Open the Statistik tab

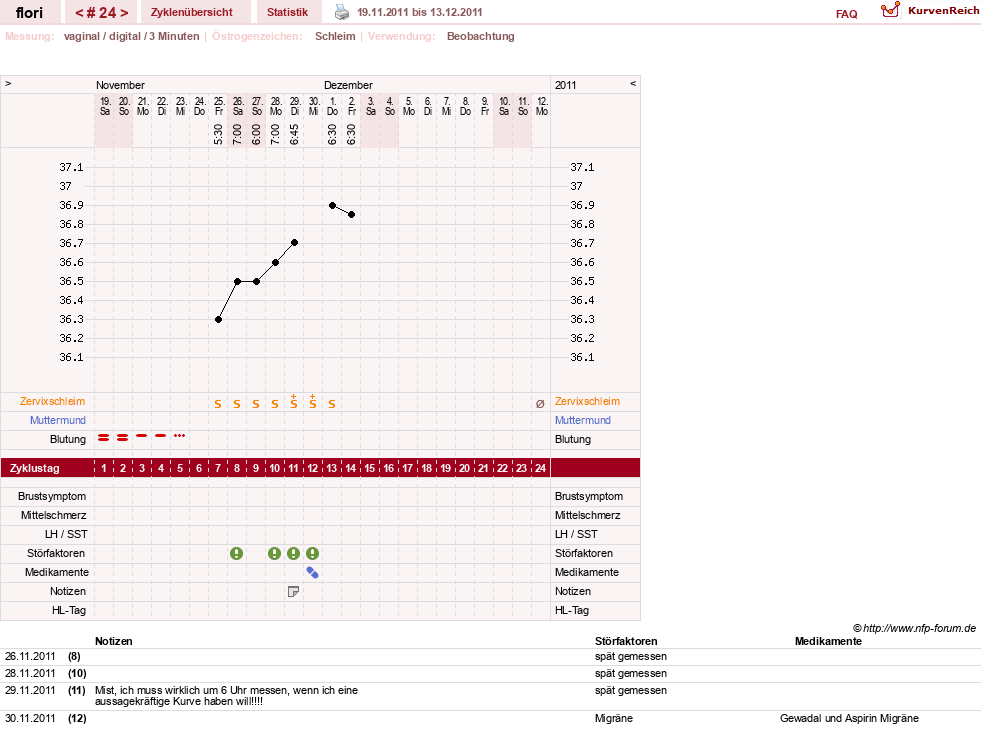(x=287, y=12)
